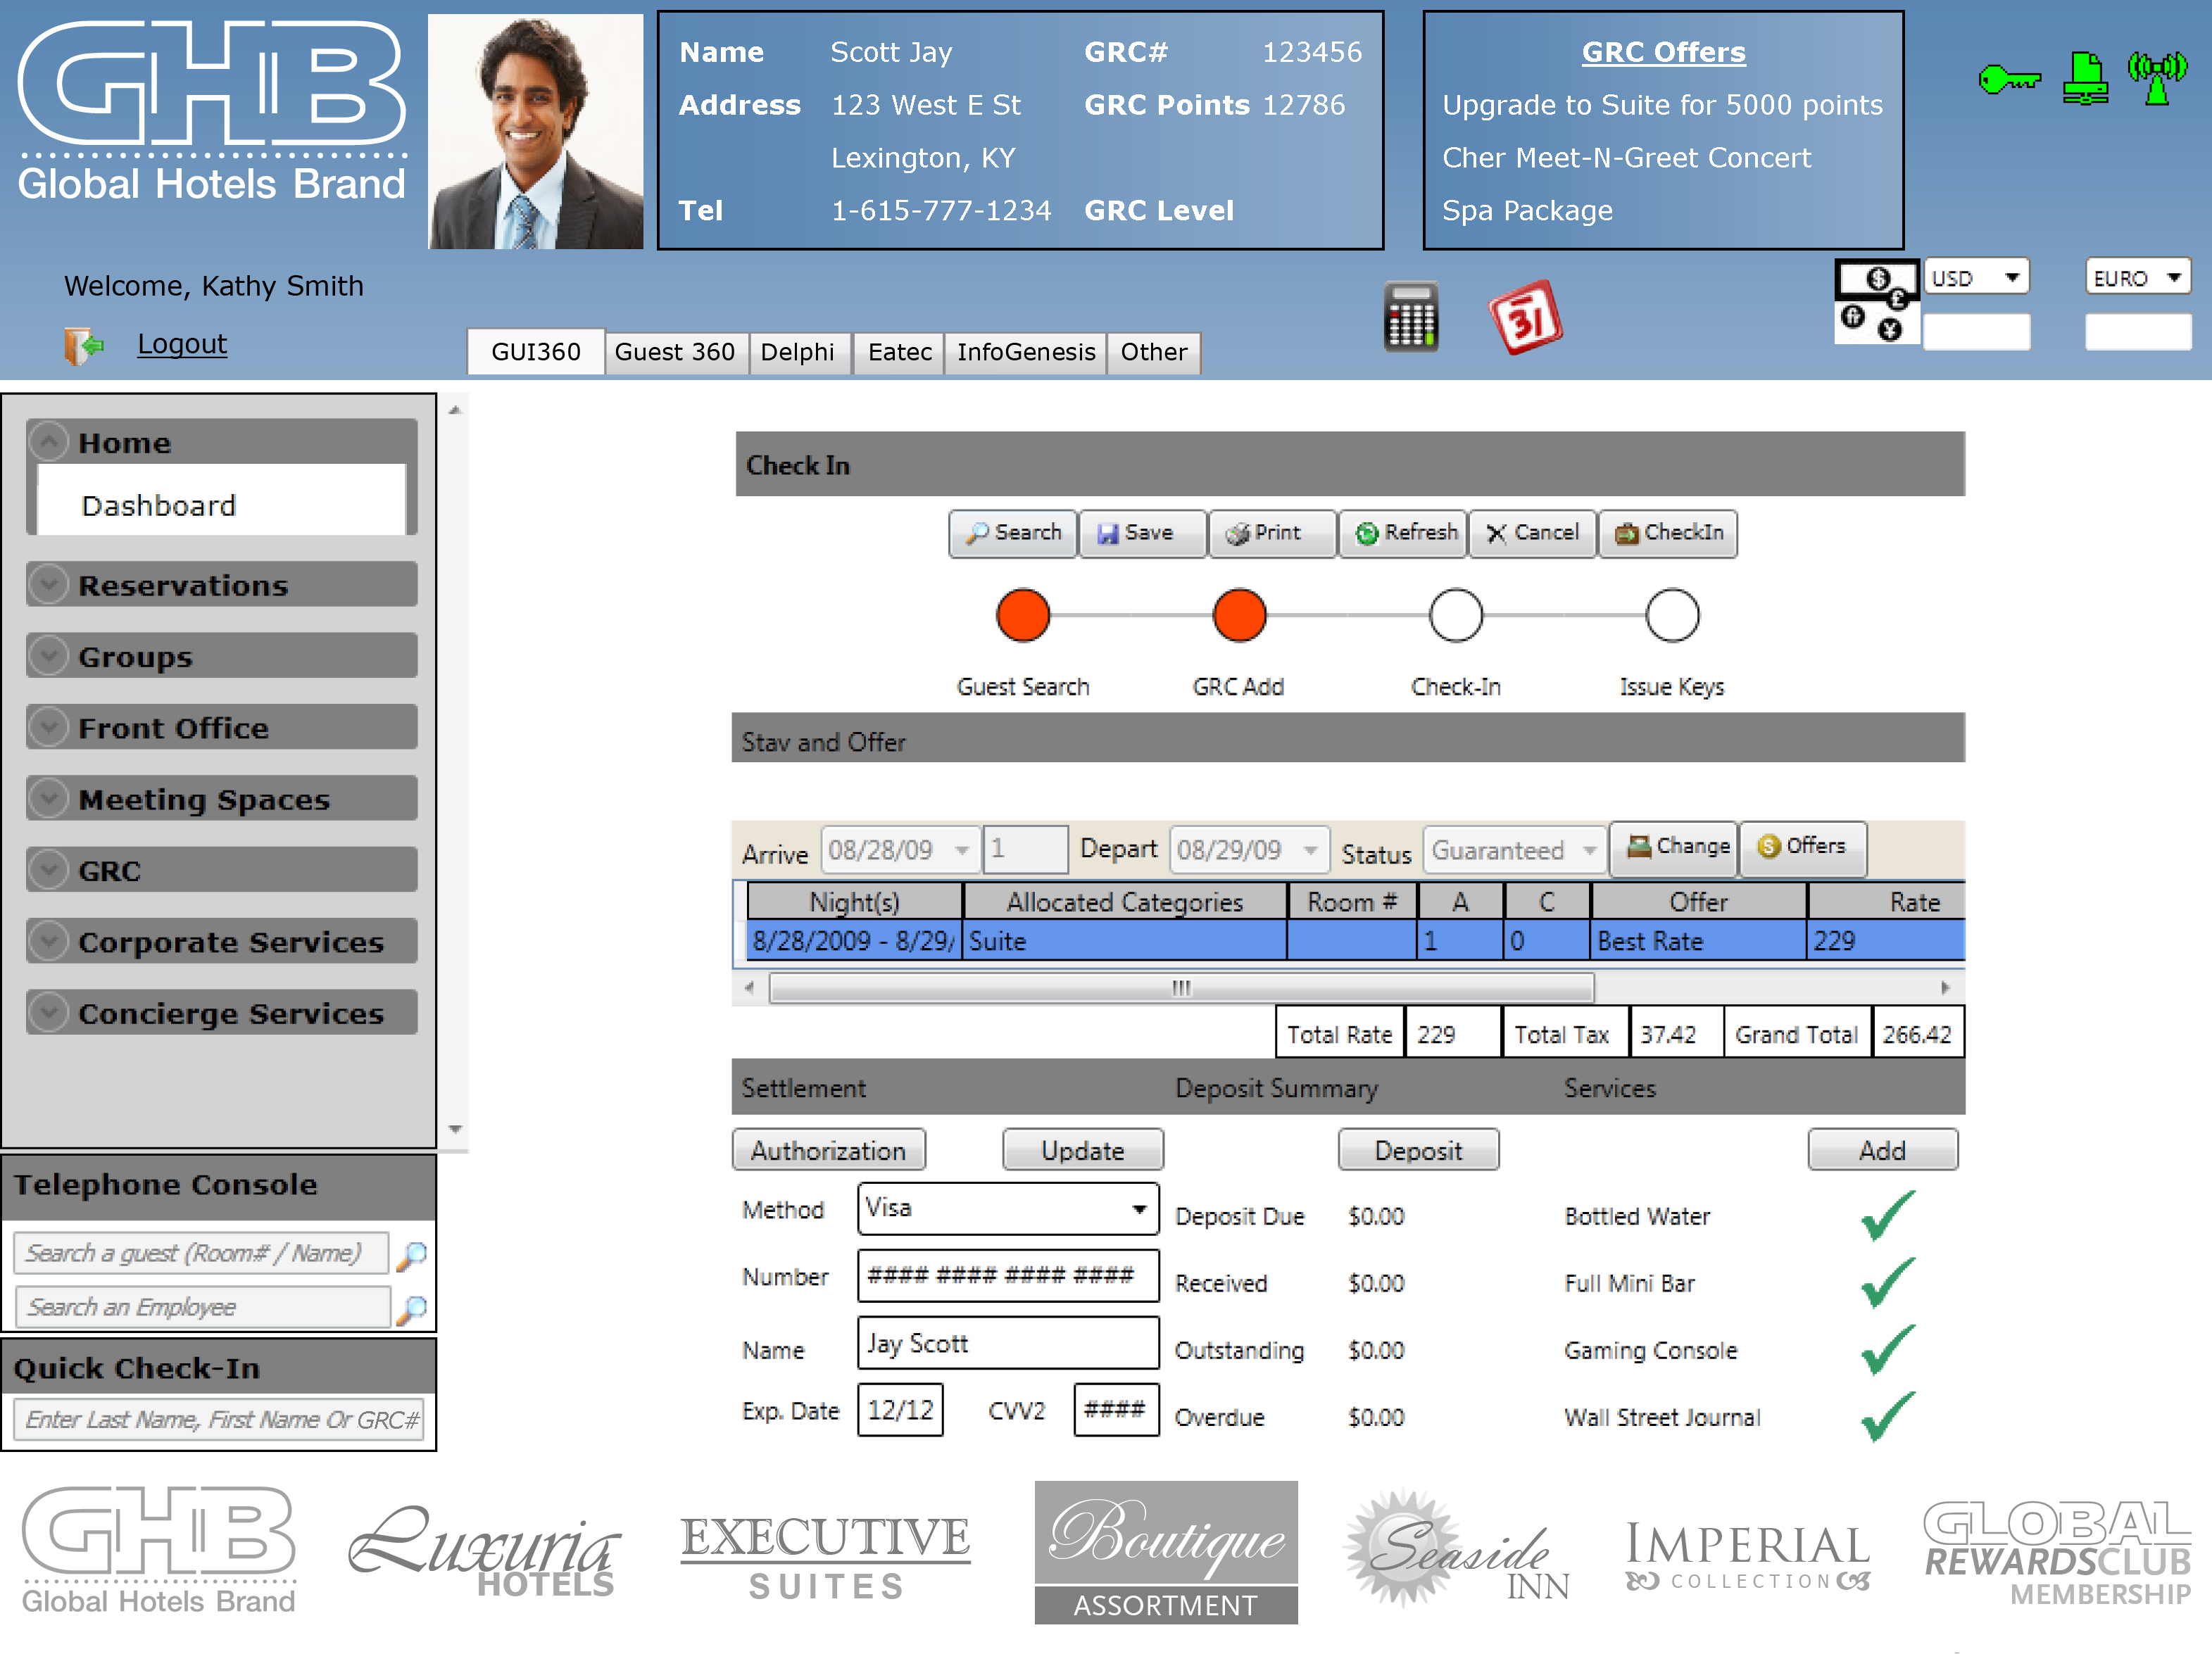Click the logout door icon

pos(84,346)
